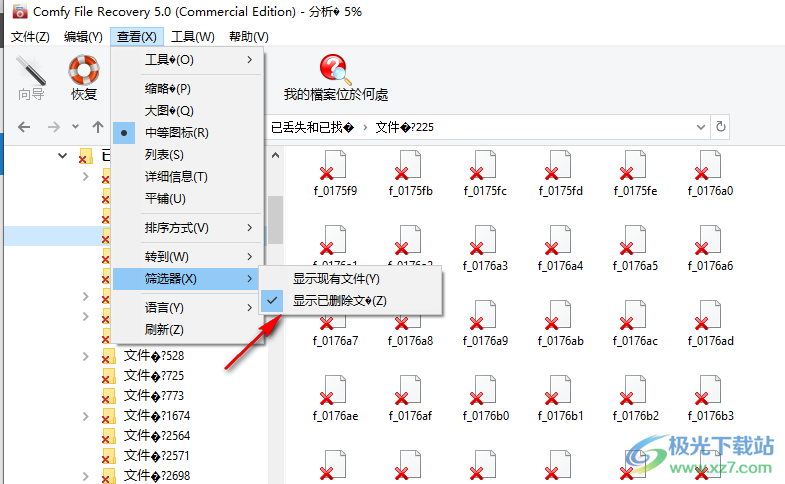
Task: Expand the 排序方式(V) sort submenu
Action: pyautogui.click(x=188, y=228)
